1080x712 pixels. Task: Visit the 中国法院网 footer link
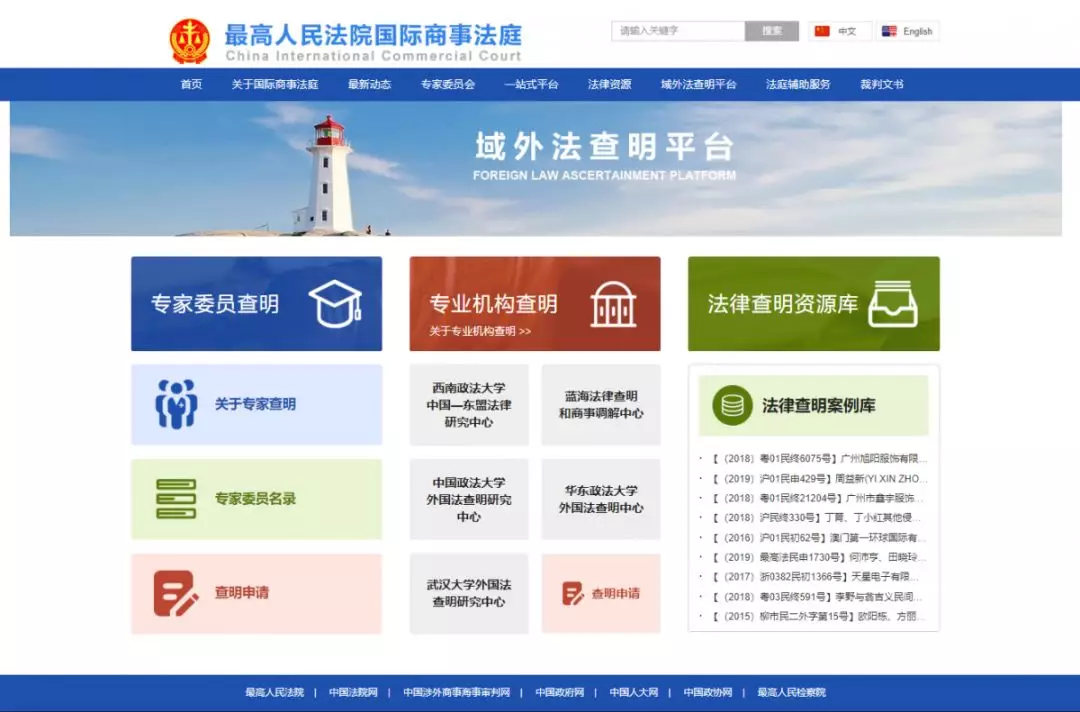(353, 693)
